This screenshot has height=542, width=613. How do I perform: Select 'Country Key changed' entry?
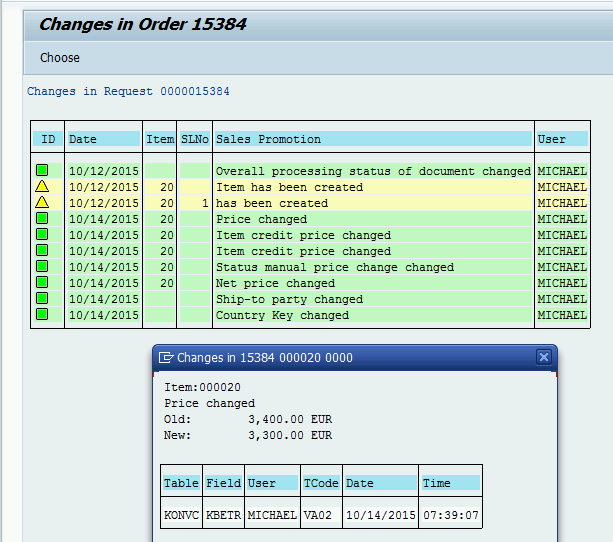tap(283, 316)
